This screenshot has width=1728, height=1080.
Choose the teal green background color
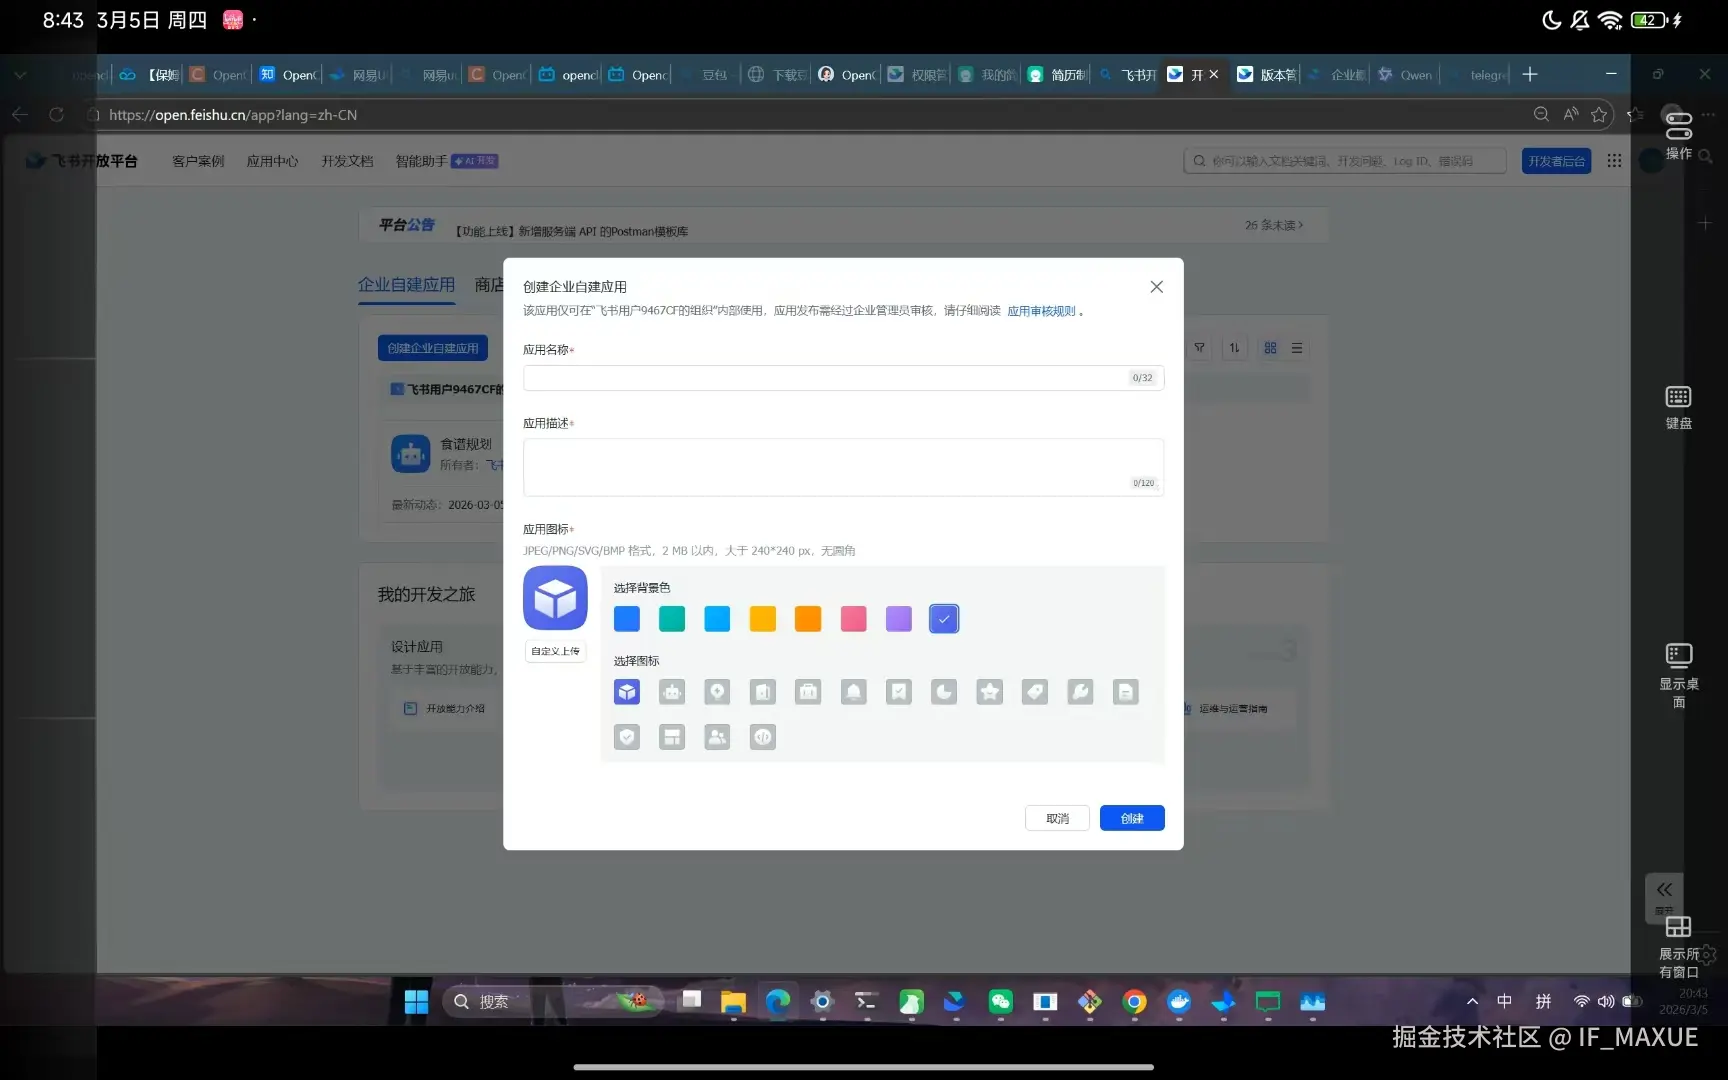(672, 619)
